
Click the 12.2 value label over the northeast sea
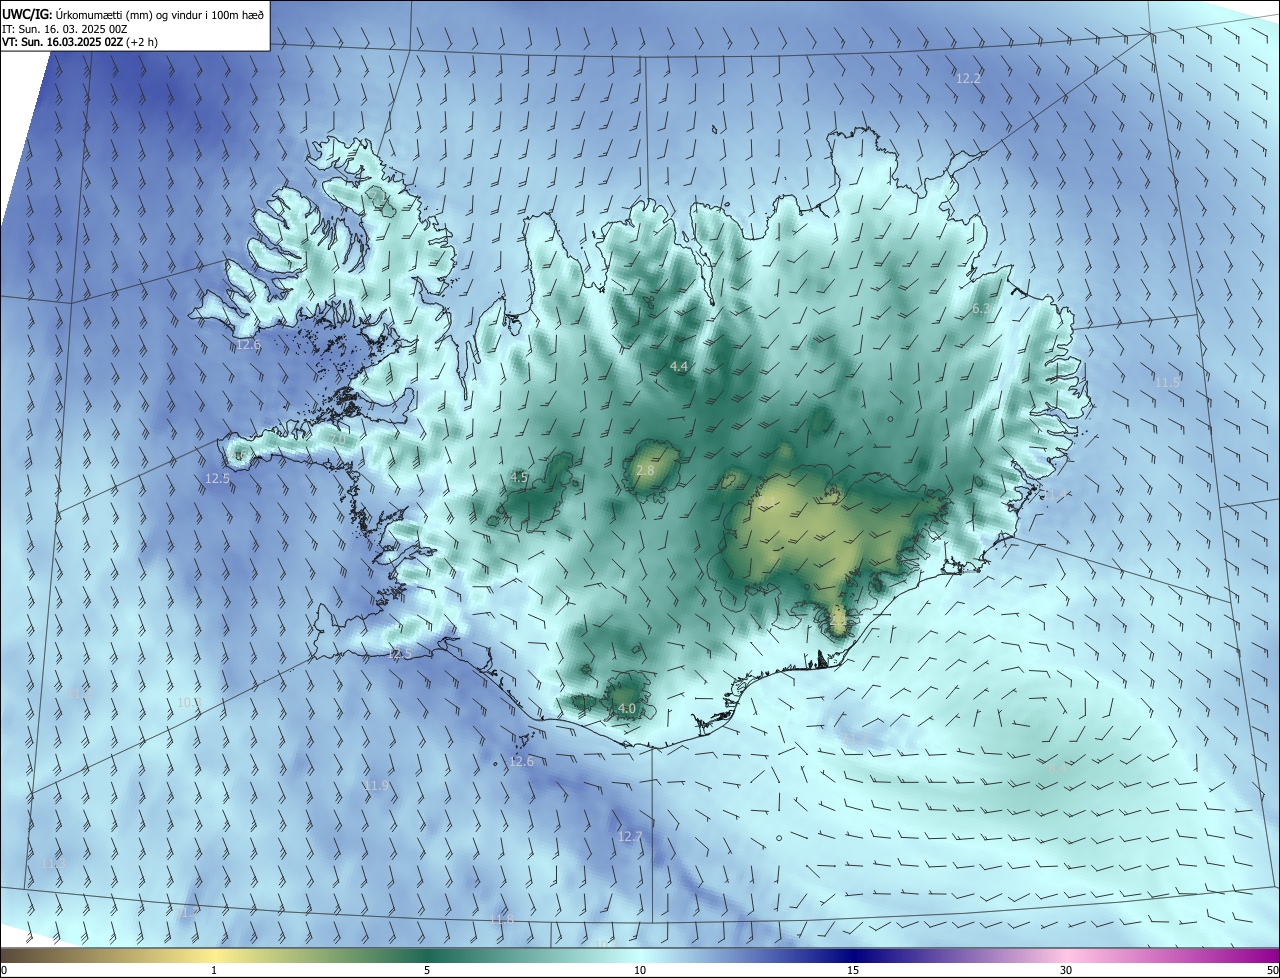[968, 78]
